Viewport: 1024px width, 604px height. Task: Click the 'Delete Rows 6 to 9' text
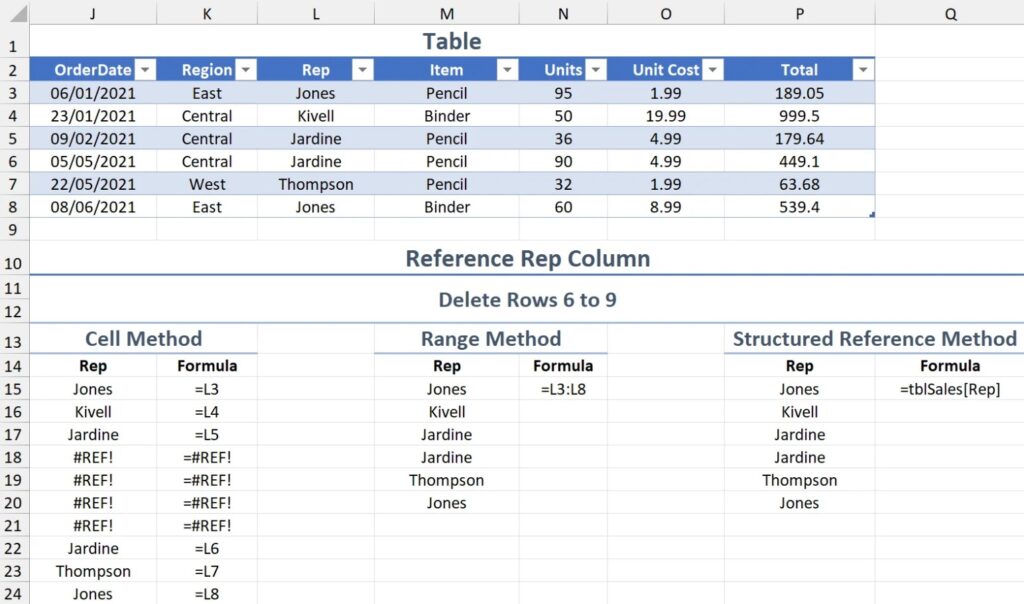click(x=528, y=300)
